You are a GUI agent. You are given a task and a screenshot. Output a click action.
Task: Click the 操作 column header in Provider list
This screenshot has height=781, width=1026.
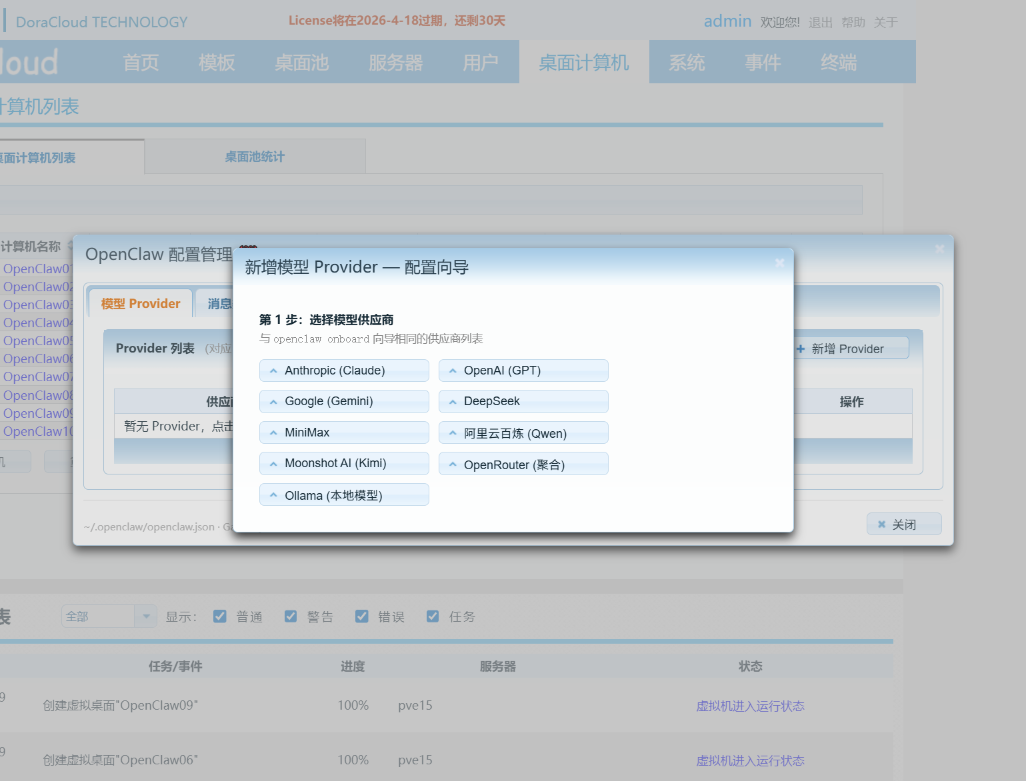(851, 402)
